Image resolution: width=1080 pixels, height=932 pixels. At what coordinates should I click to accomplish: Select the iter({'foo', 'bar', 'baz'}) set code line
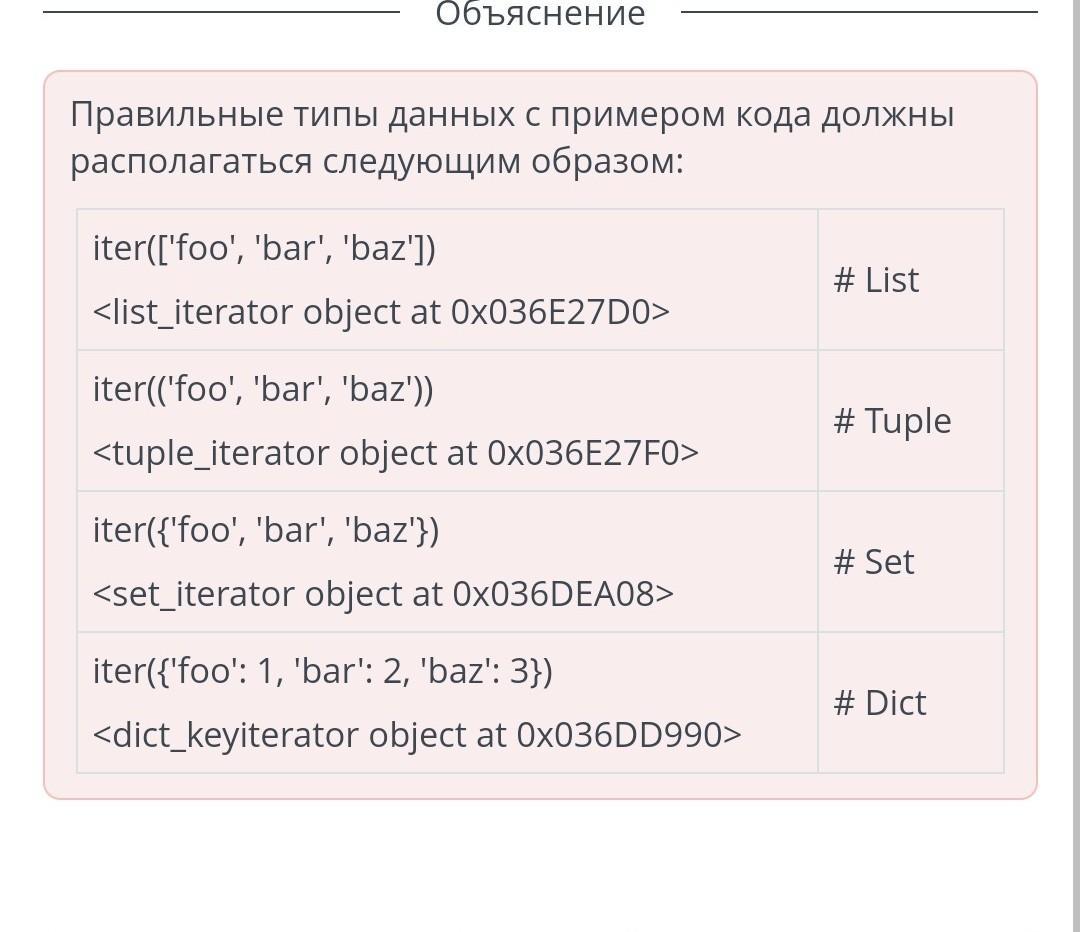click(266, 530)
